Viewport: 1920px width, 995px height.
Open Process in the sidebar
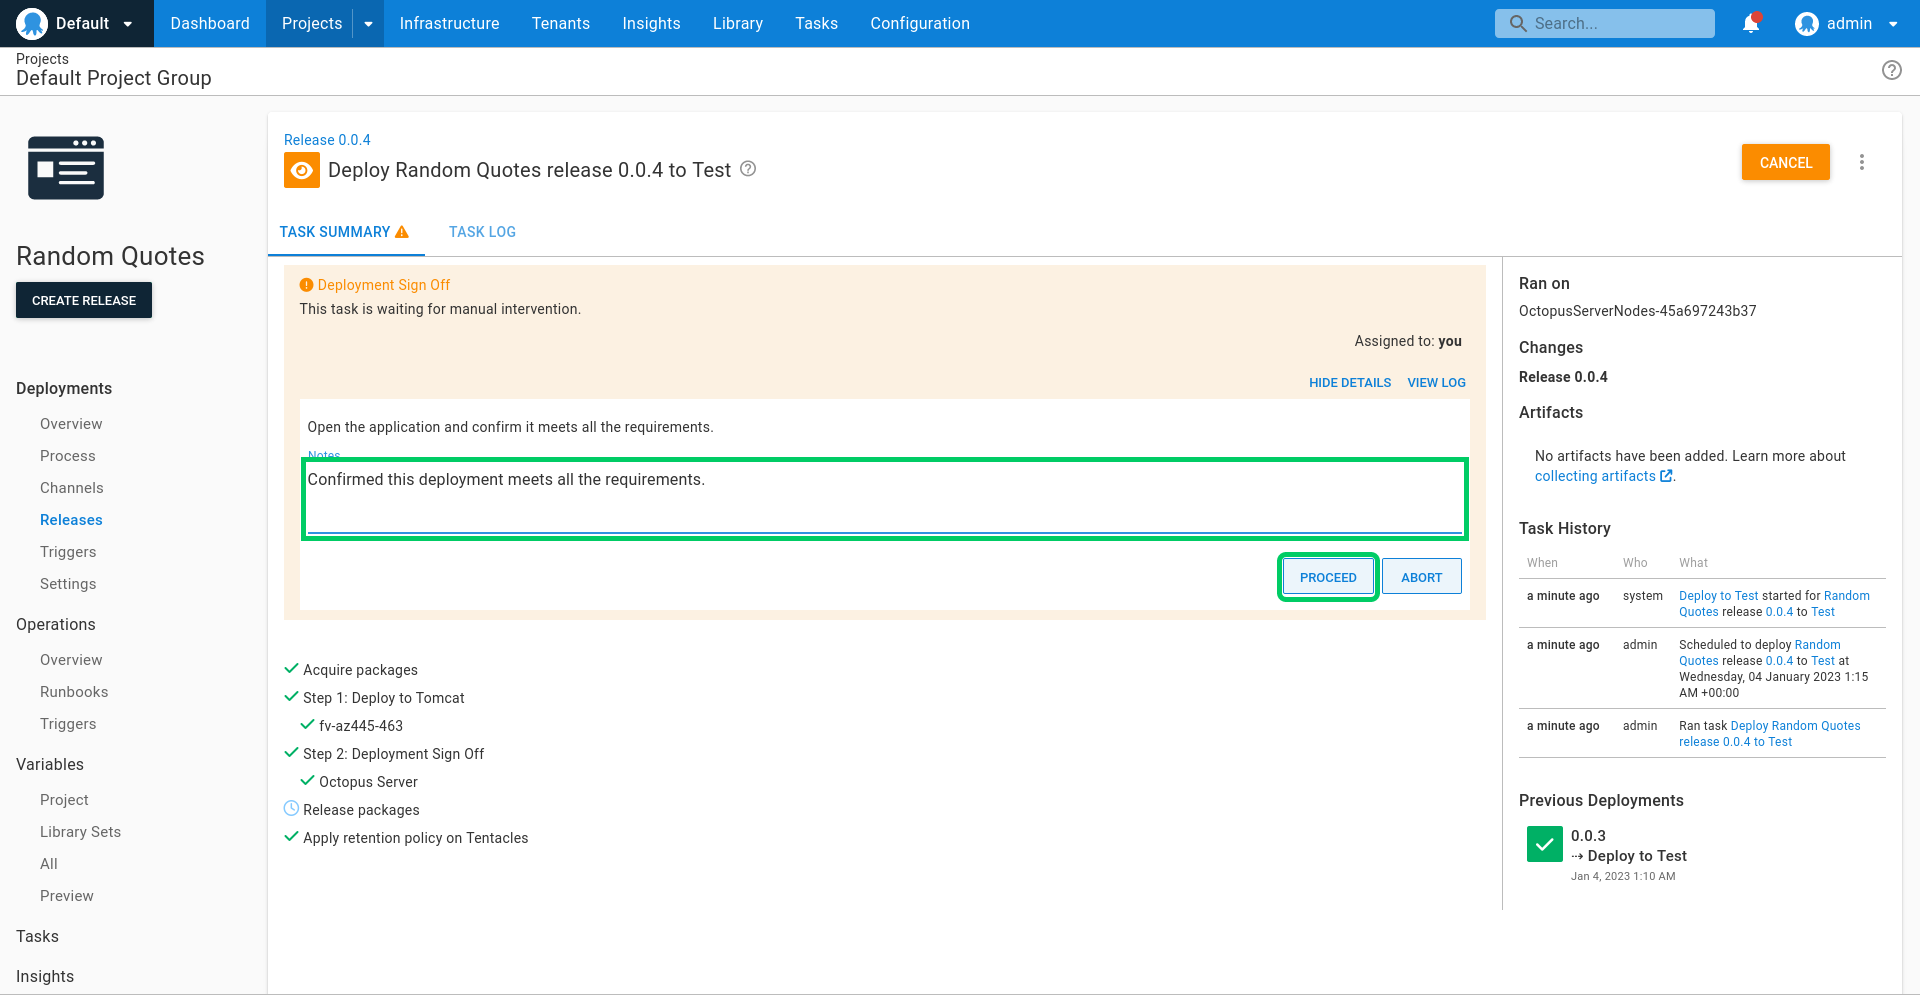(x=68, y=456)
